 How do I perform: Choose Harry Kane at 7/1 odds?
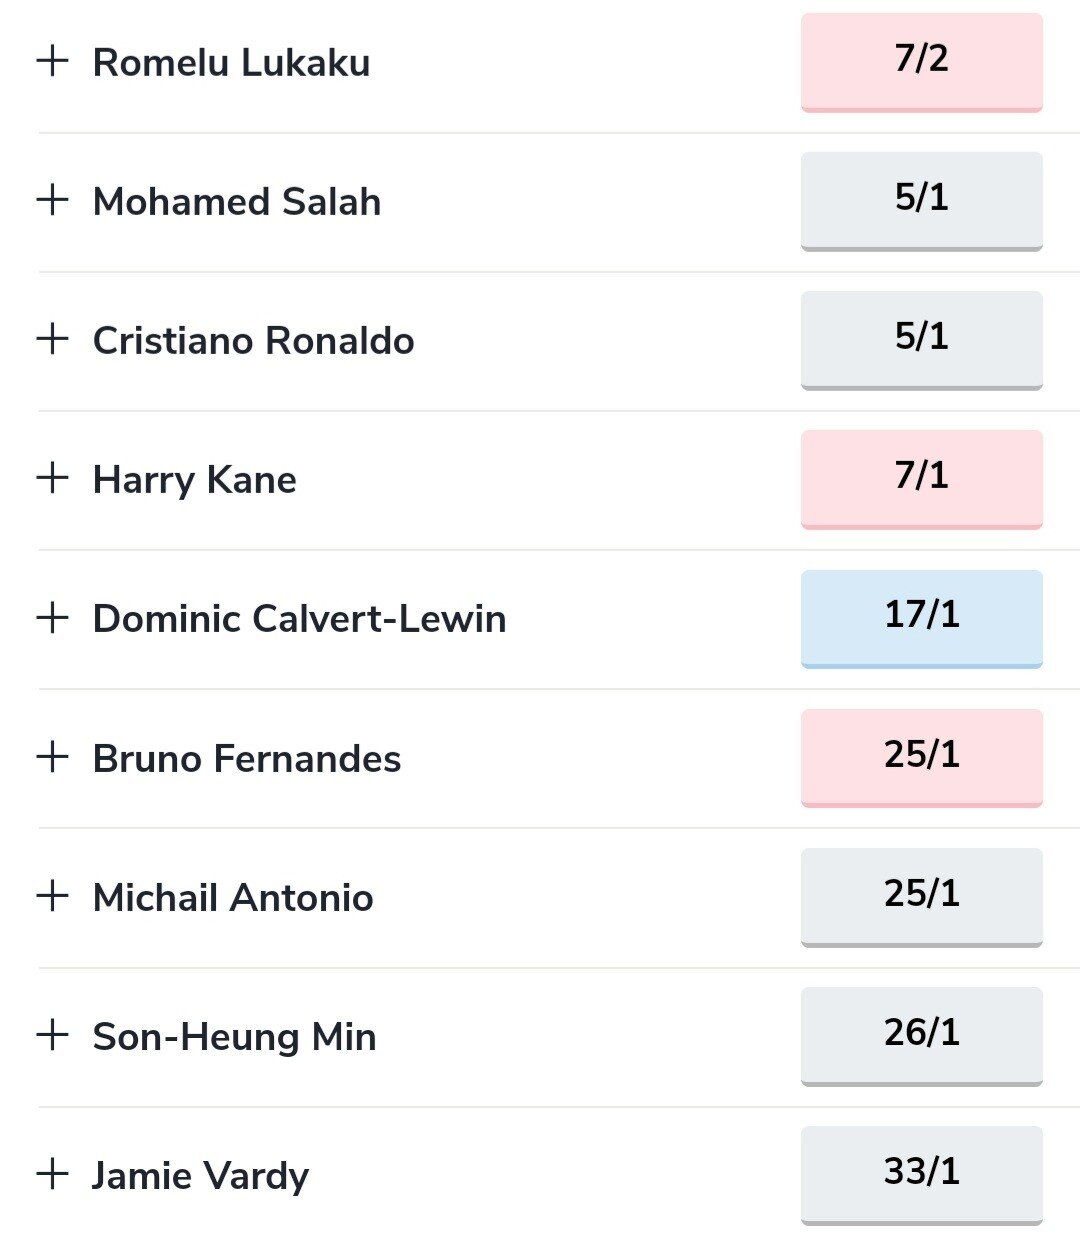click(x=921, y=478)
